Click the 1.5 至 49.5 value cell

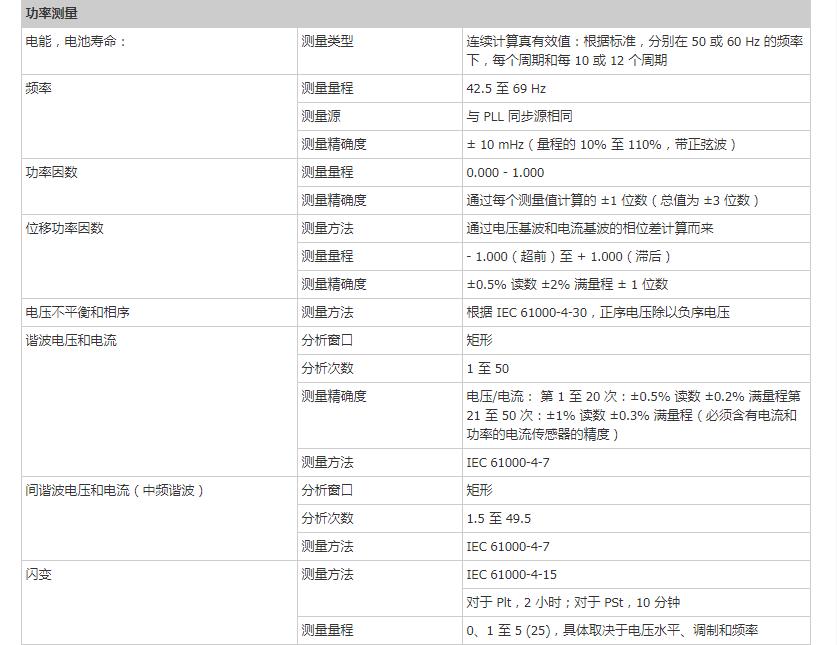(x=498, y=518)
